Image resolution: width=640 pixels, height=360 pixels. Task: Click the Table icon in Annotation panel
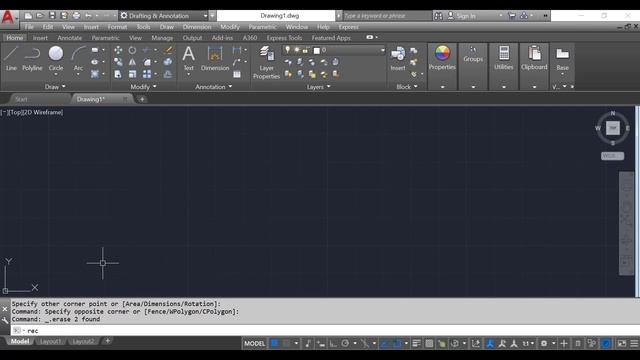pyautogui.click(x=237, y=74)
